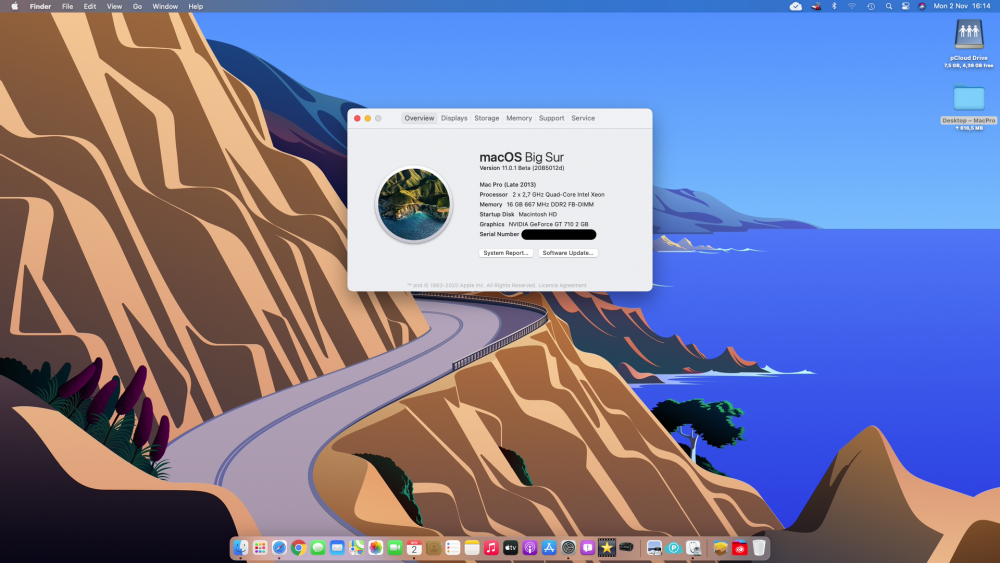Open the Window menu
The image size is (1000, 563).
click(x=165, y=6)
